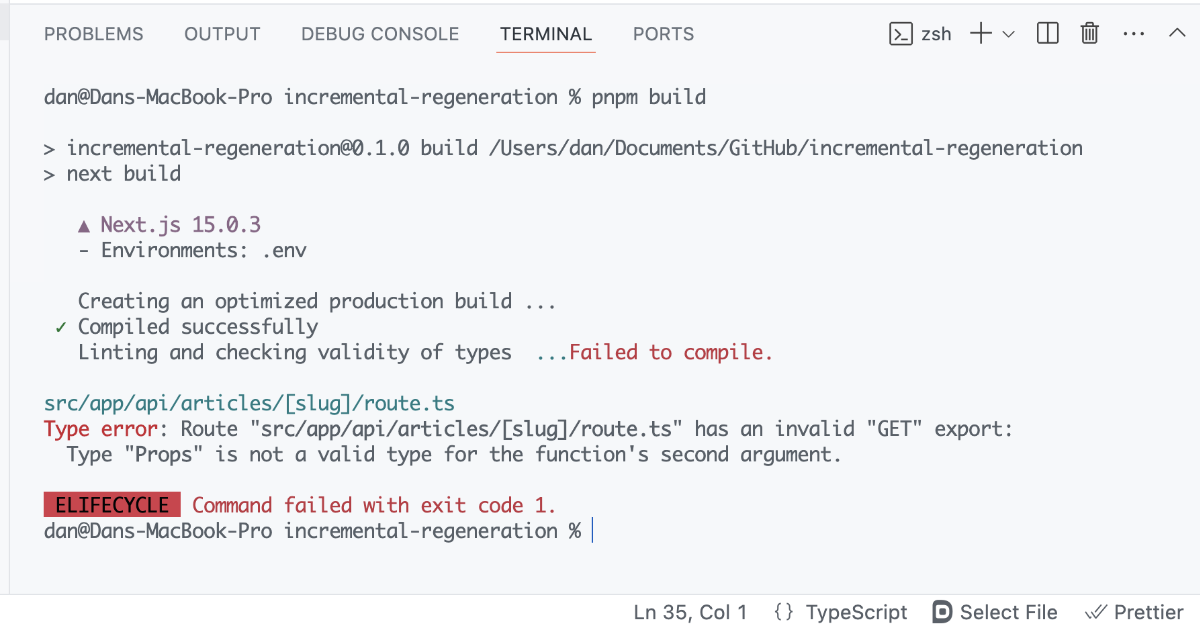Select the TERMINAL tab
This screenshot has height=630, width=1200.
[545, 33]
